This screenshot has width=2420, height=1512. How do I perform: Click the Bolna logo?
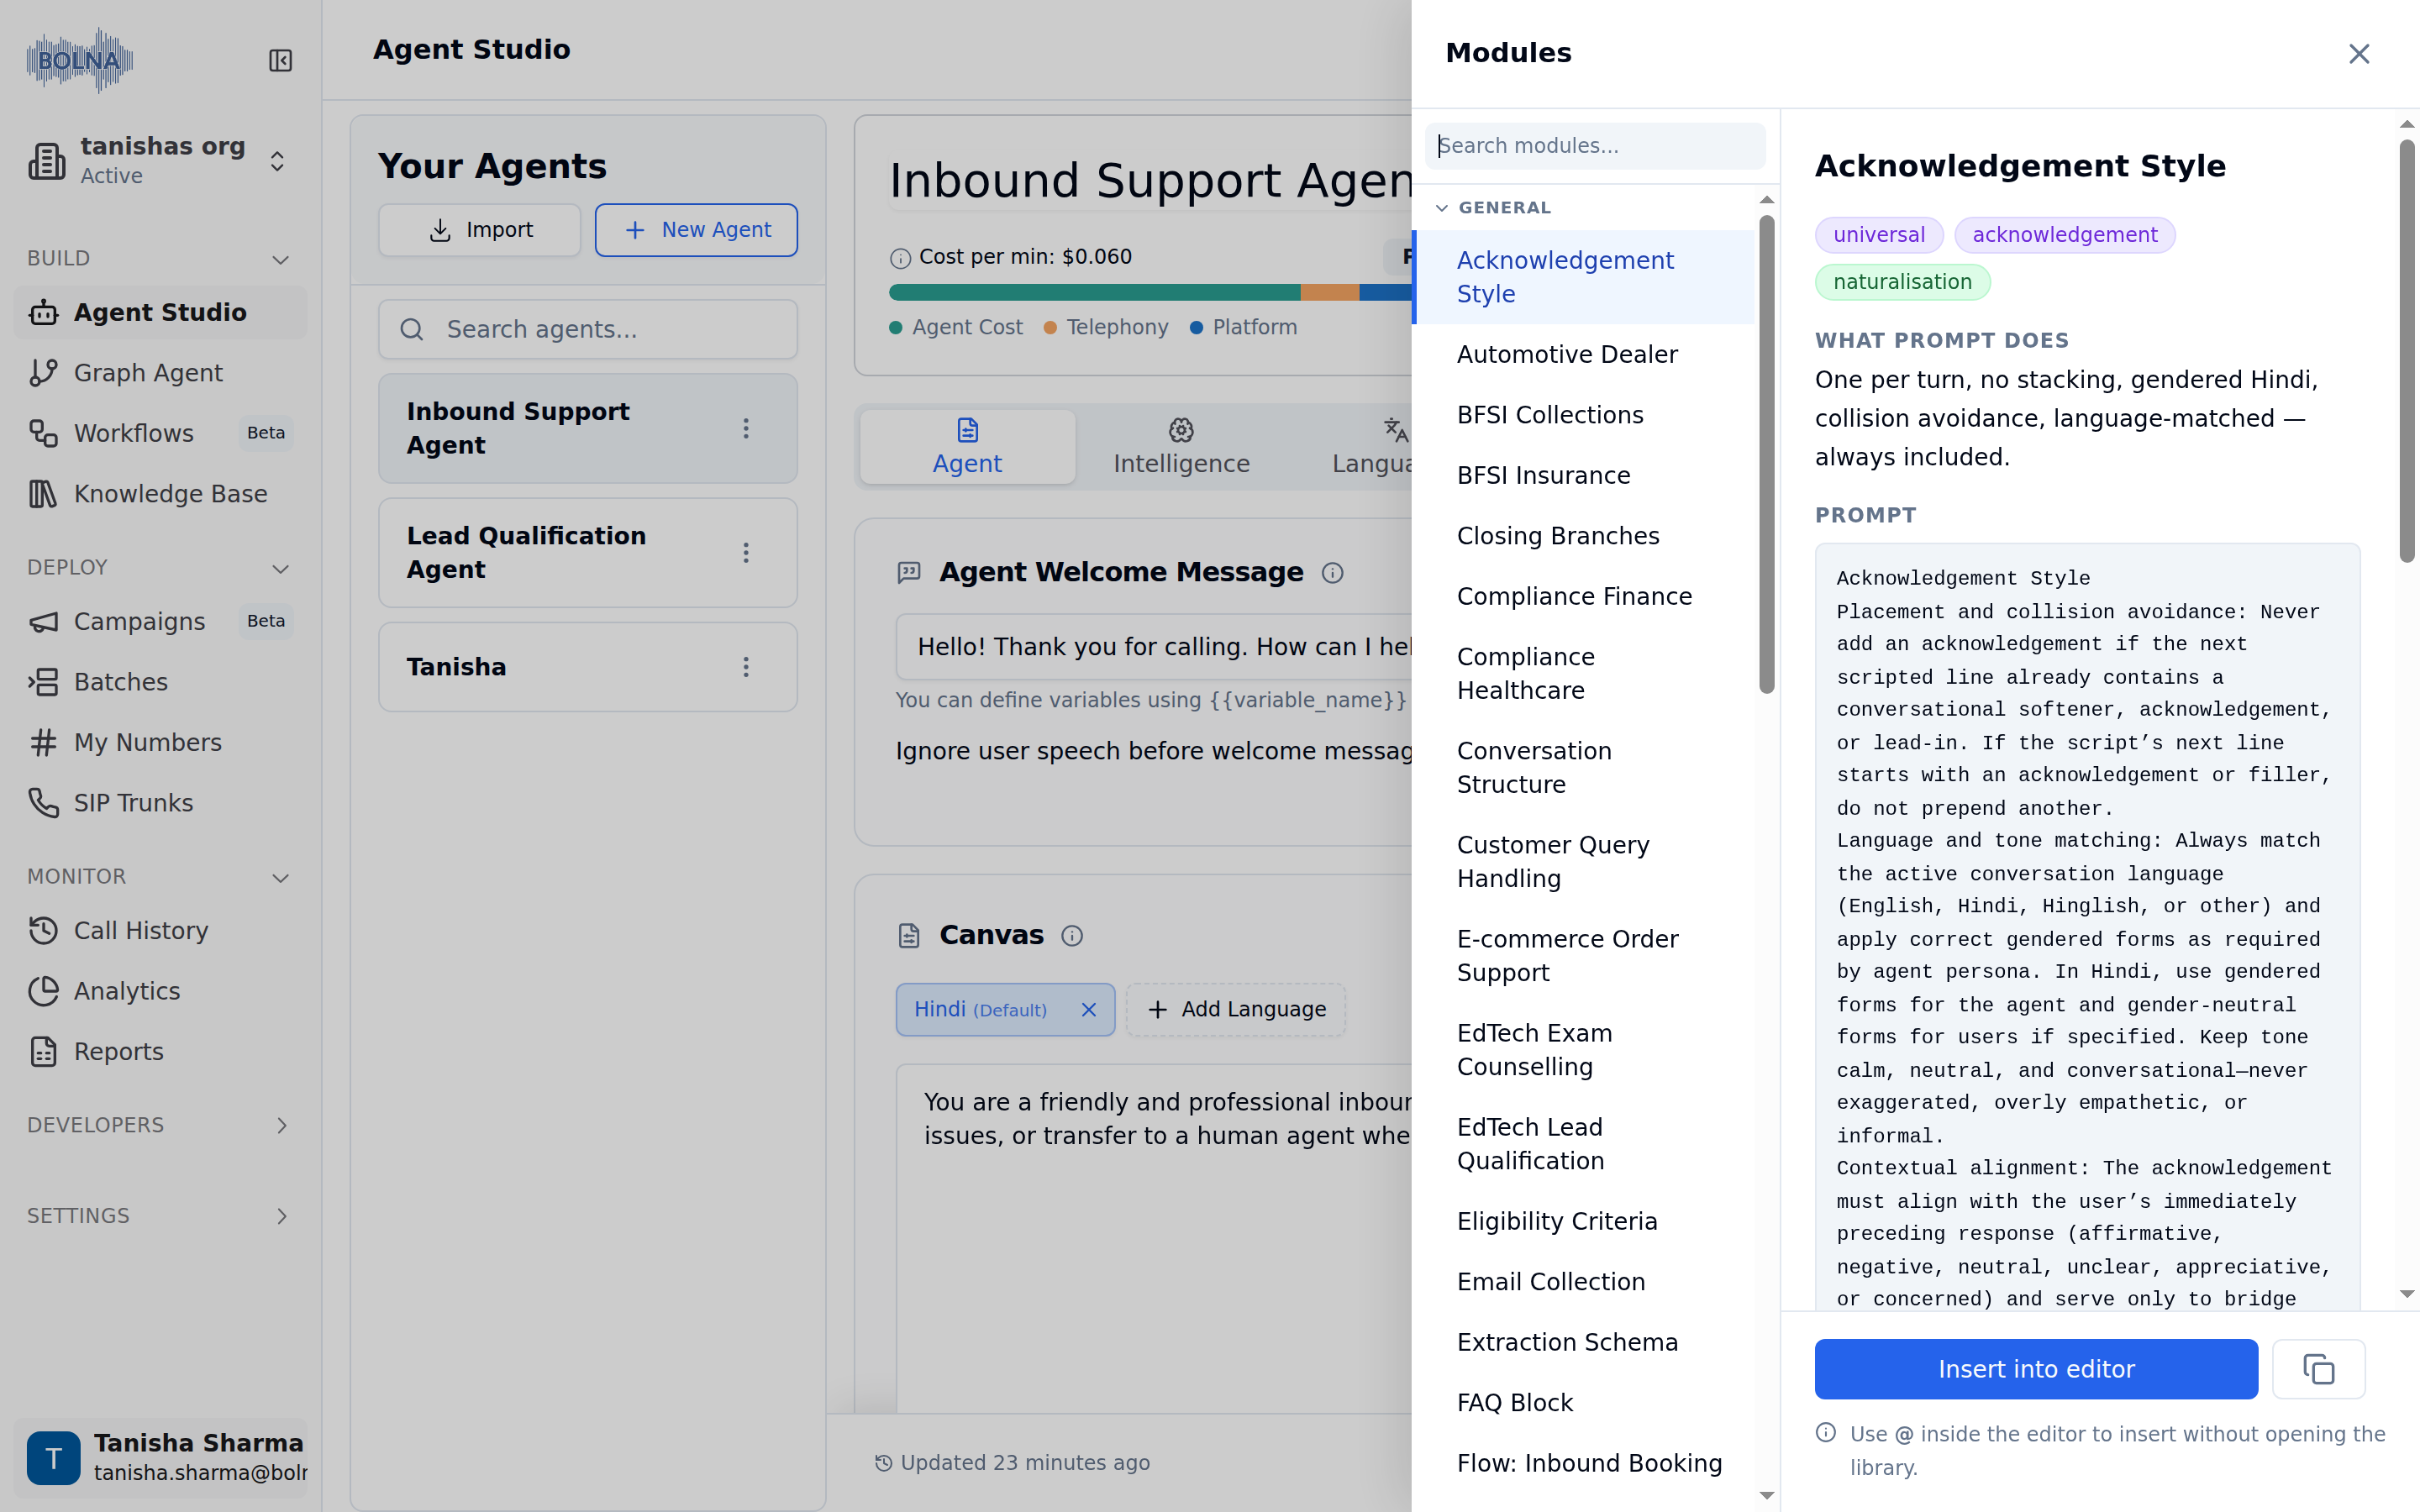point(80,61)
